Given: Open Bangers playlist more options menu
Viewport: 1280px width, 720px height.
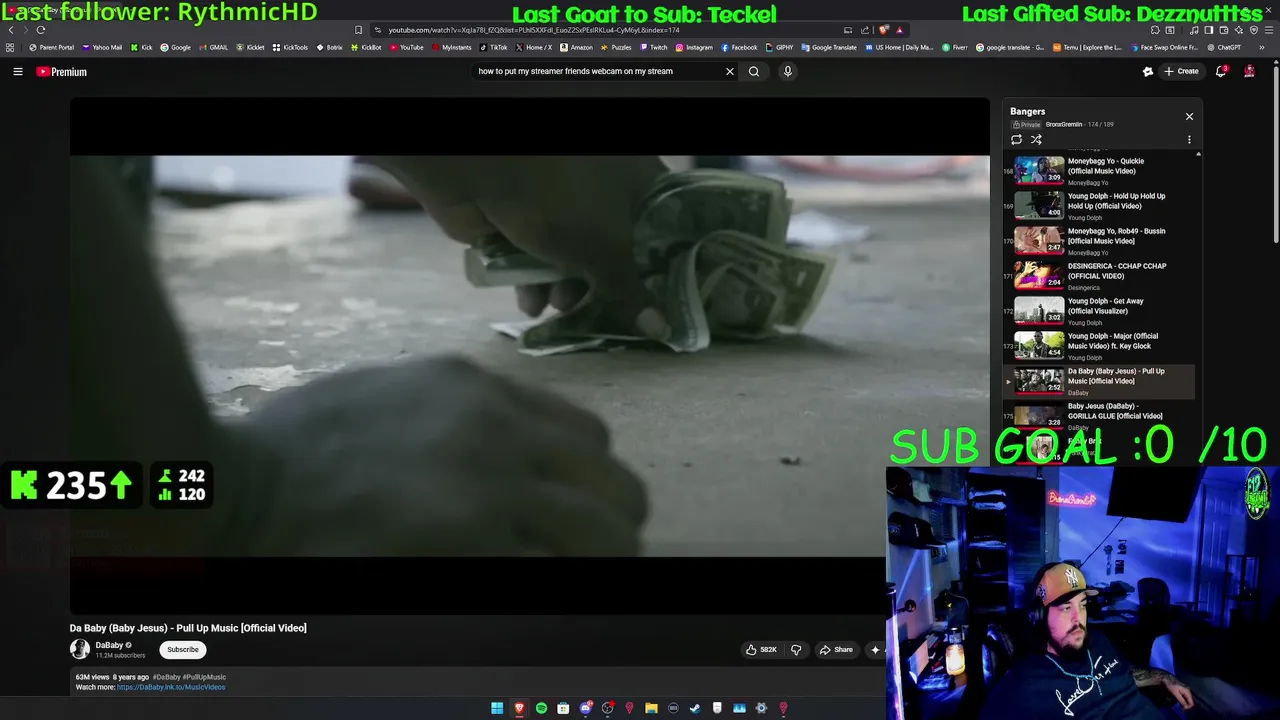Looking at the screenshot, I should (x=1189, y=140).
